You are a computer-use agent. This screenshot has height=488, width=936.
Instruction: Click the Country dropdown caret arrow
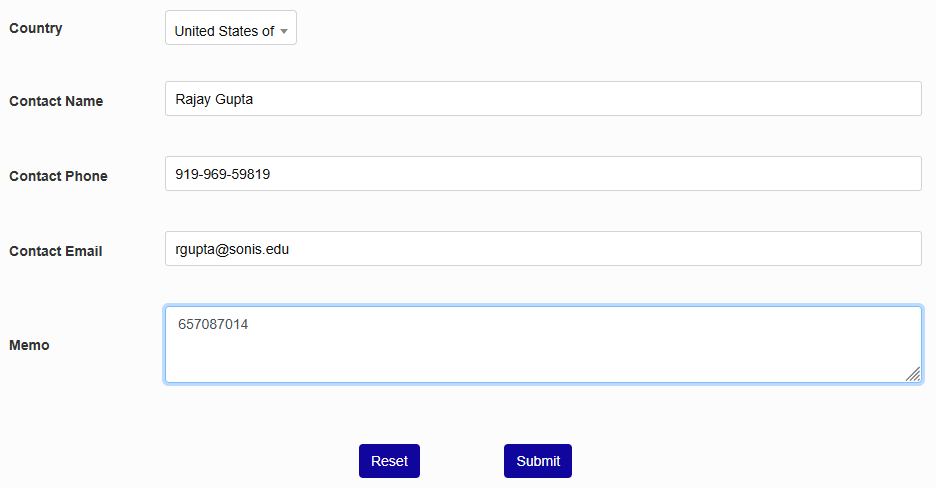(284, 31)
